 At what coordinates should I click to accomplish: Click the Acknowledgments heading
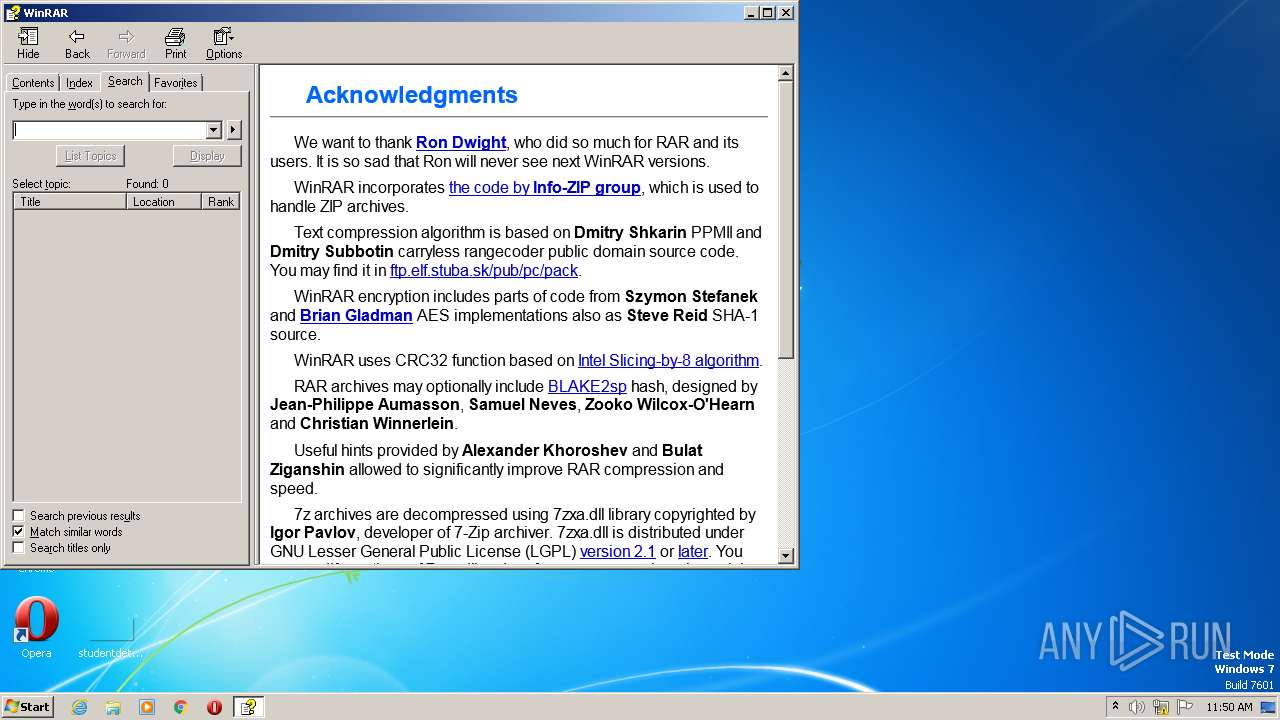[x=411, y=95]
